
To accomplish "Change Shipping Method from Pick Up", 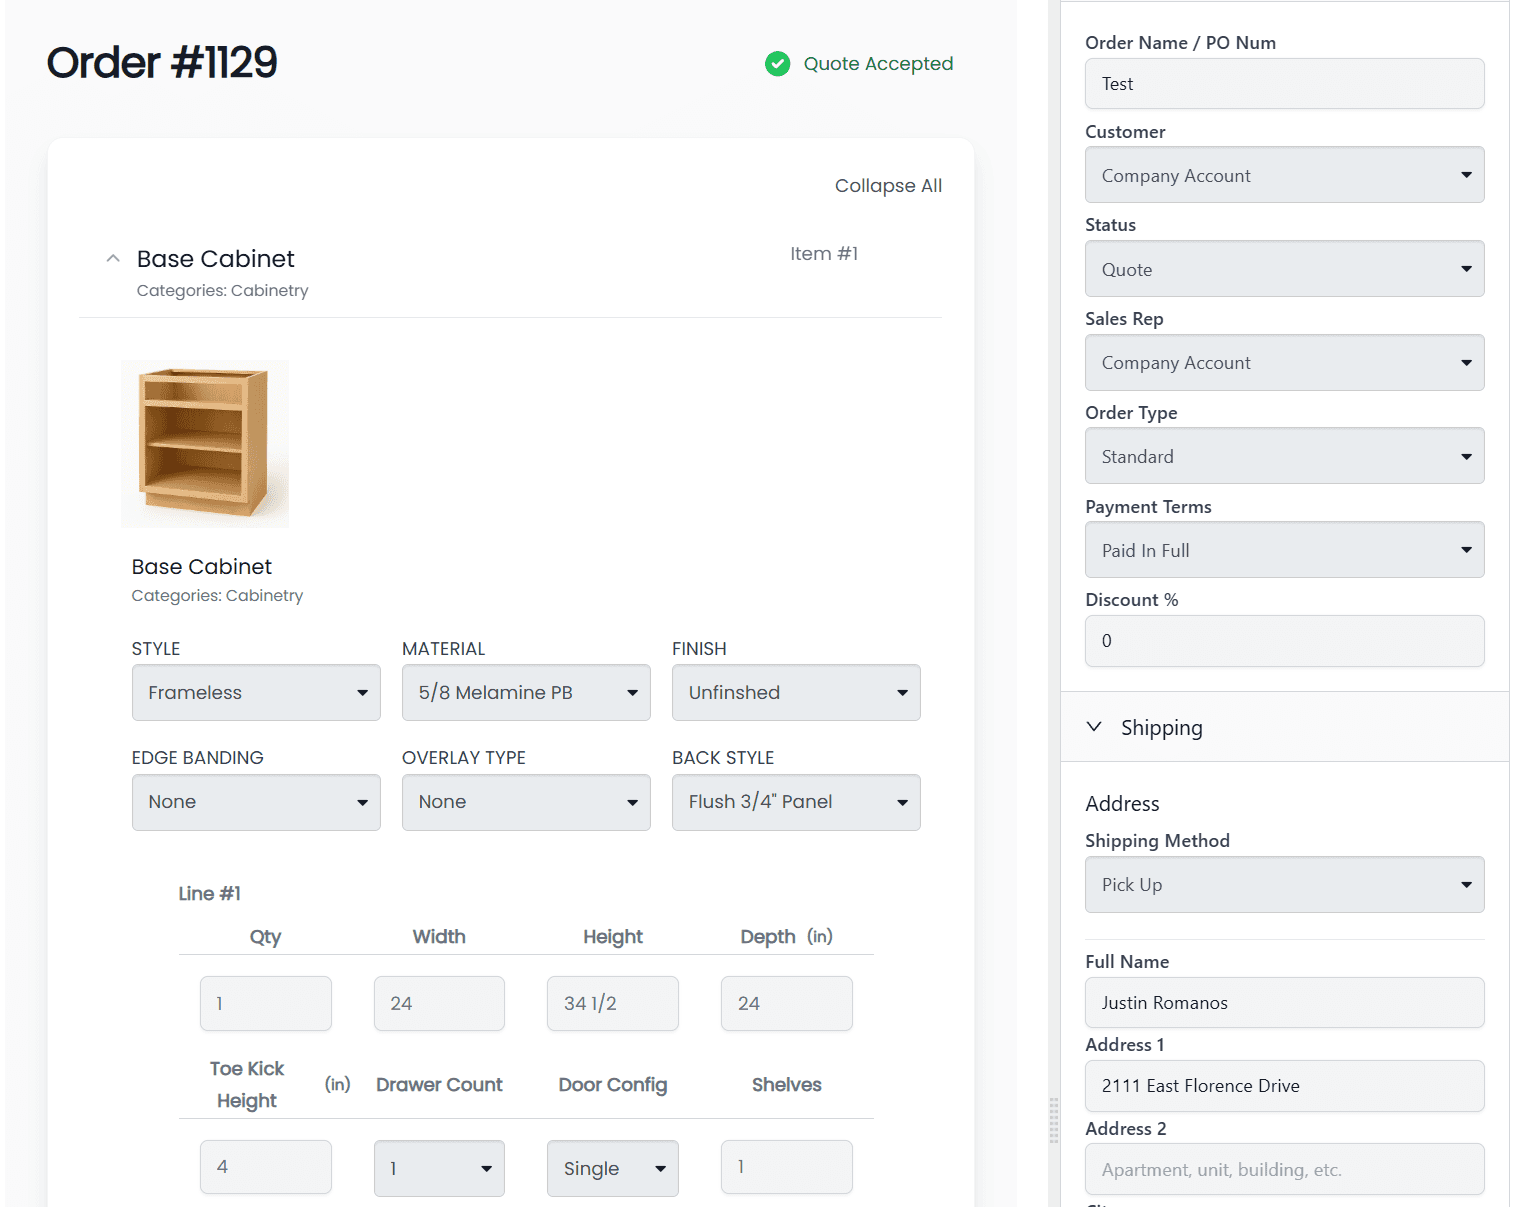I will click(x=1284, y=884).
